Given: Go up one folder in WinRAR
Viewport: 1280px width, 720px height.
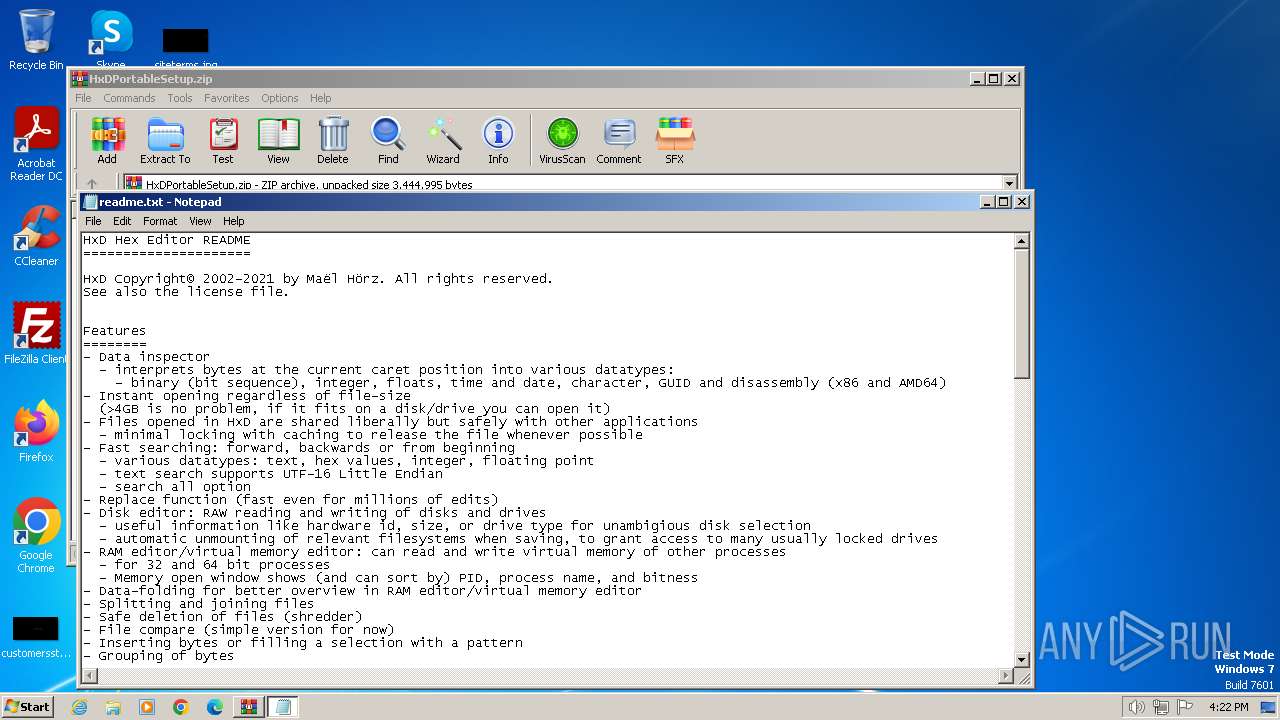Looking at the screenshot, I should (x=92, y=184).
